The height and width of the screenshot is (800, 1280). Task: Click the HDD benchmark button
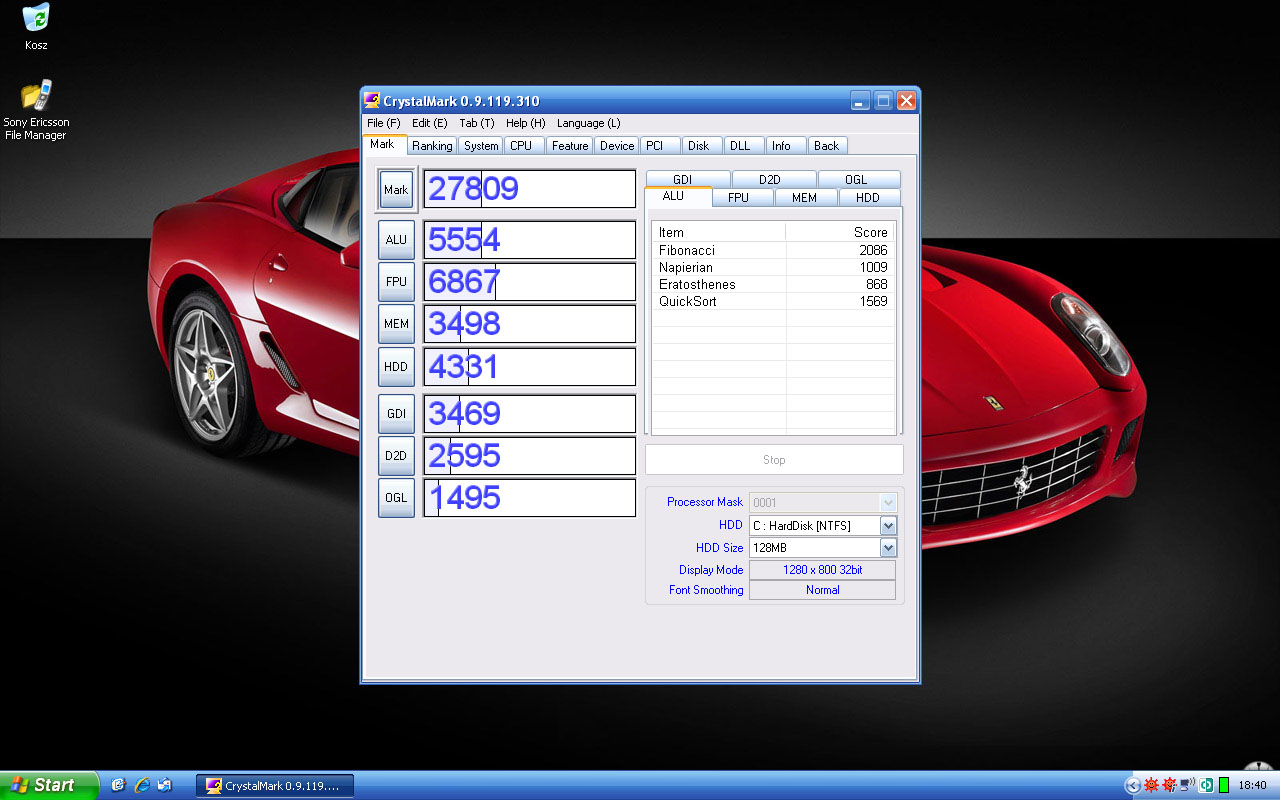click(396, 367)
